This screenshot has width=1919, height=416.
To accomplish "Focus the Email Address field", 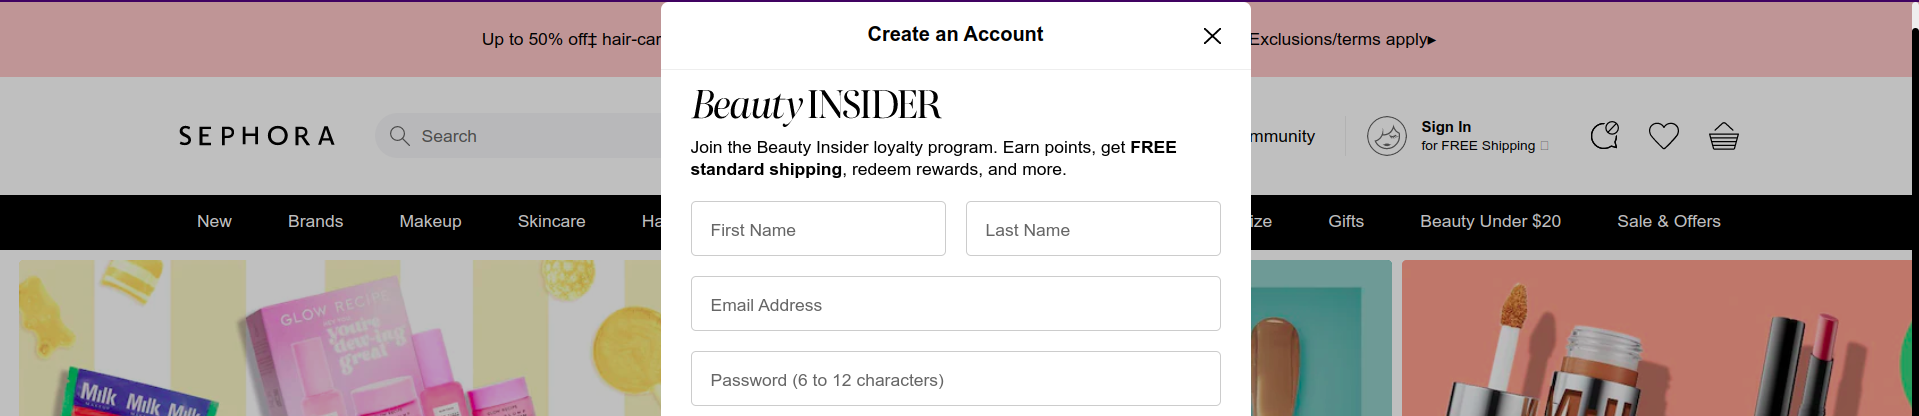I will (x=955, y=304).
